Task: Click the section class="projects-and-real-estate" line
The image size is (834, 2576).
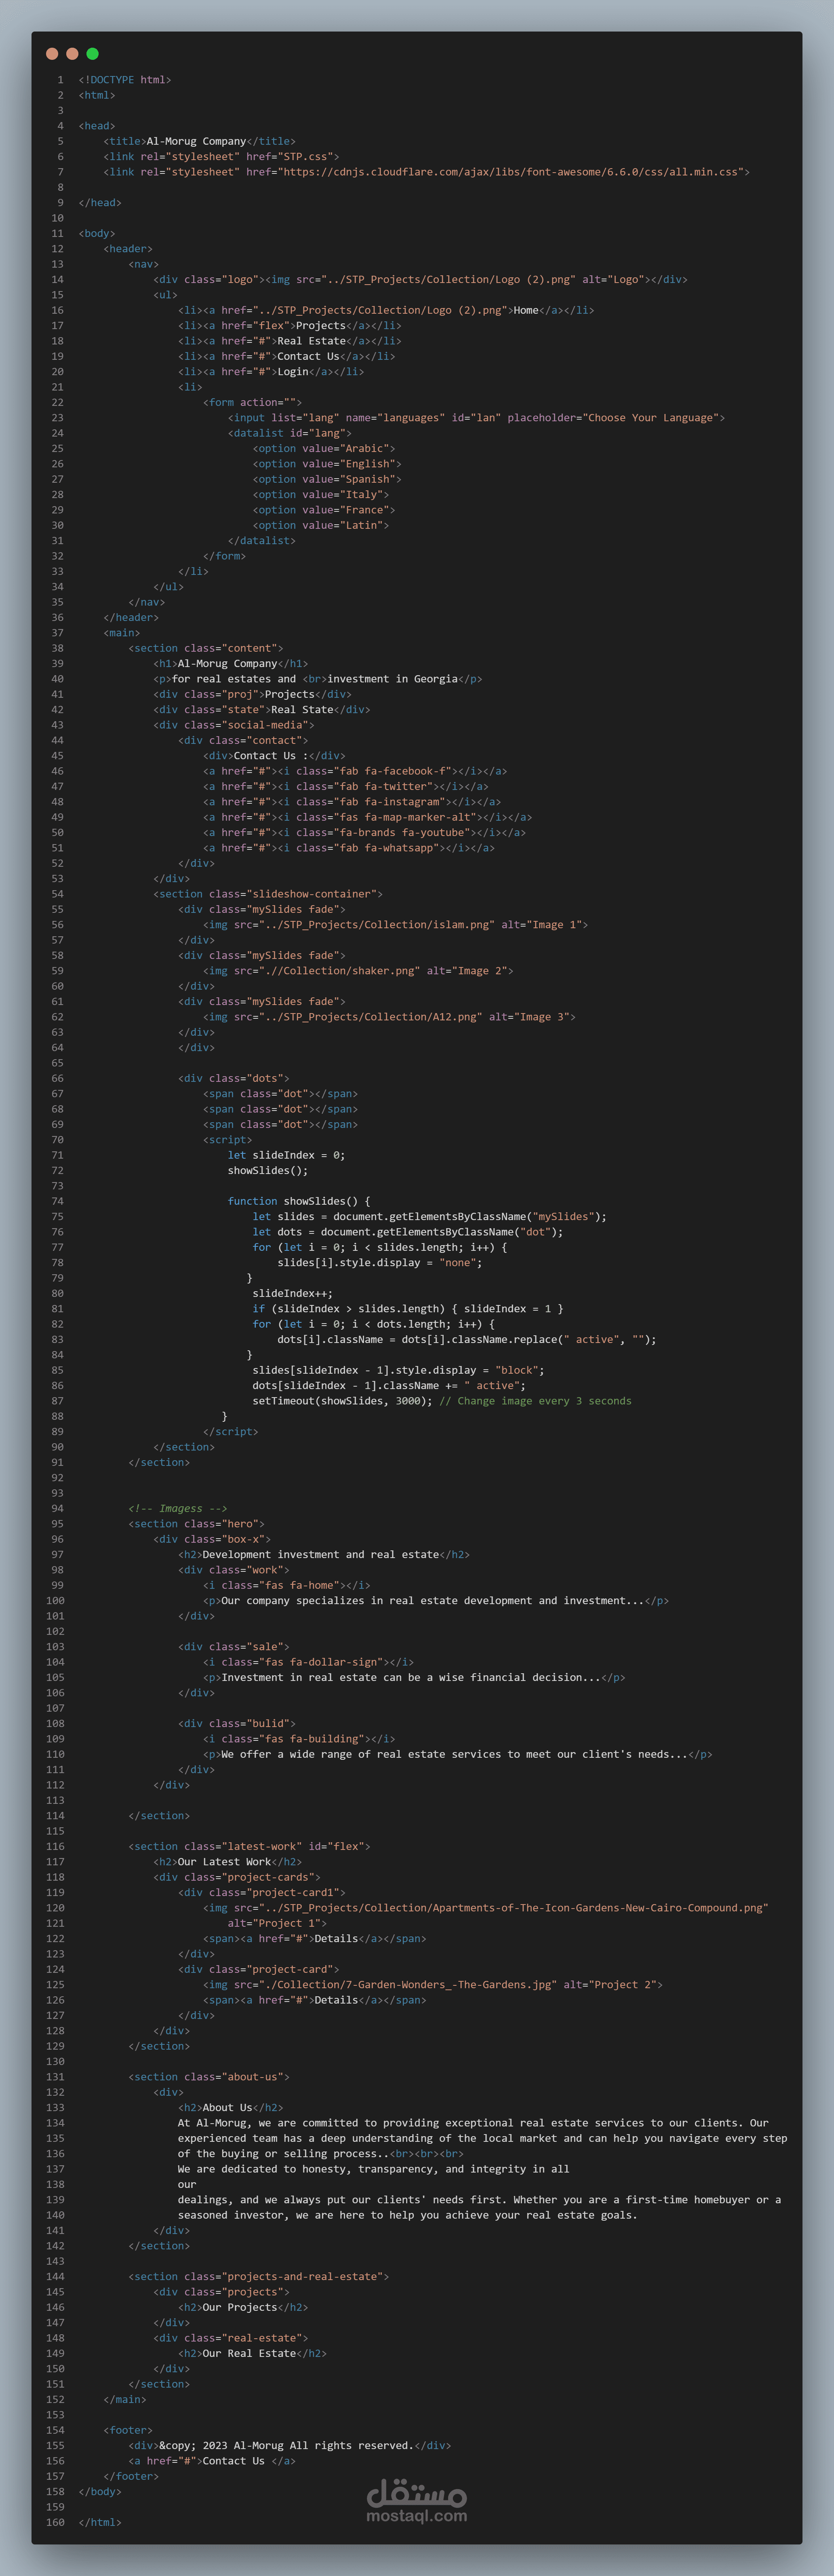Action: 259,2277
